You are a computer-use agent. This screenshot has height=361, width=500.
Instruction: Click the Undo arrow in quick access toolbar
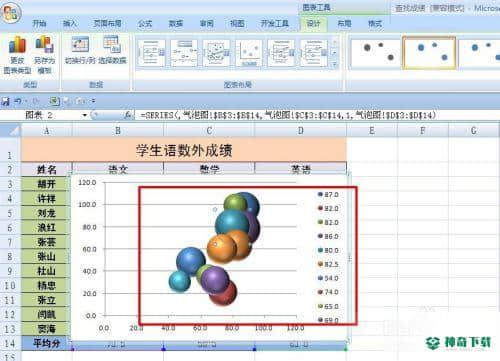point(18,101)
